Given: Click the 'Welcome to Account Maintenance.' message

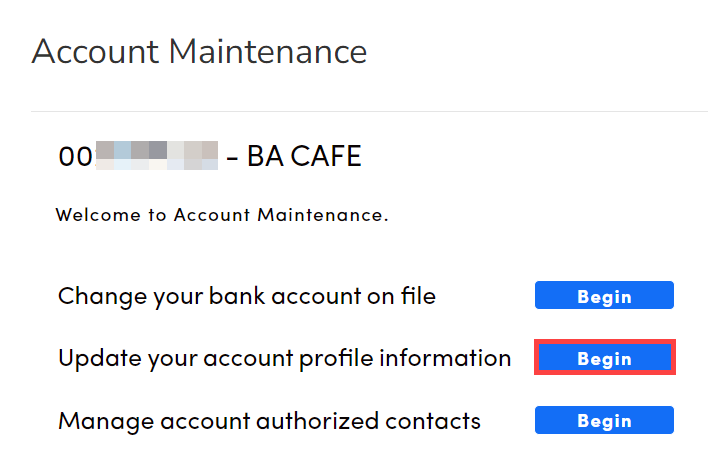Looking at the screenshot, I should click(221, 214).
